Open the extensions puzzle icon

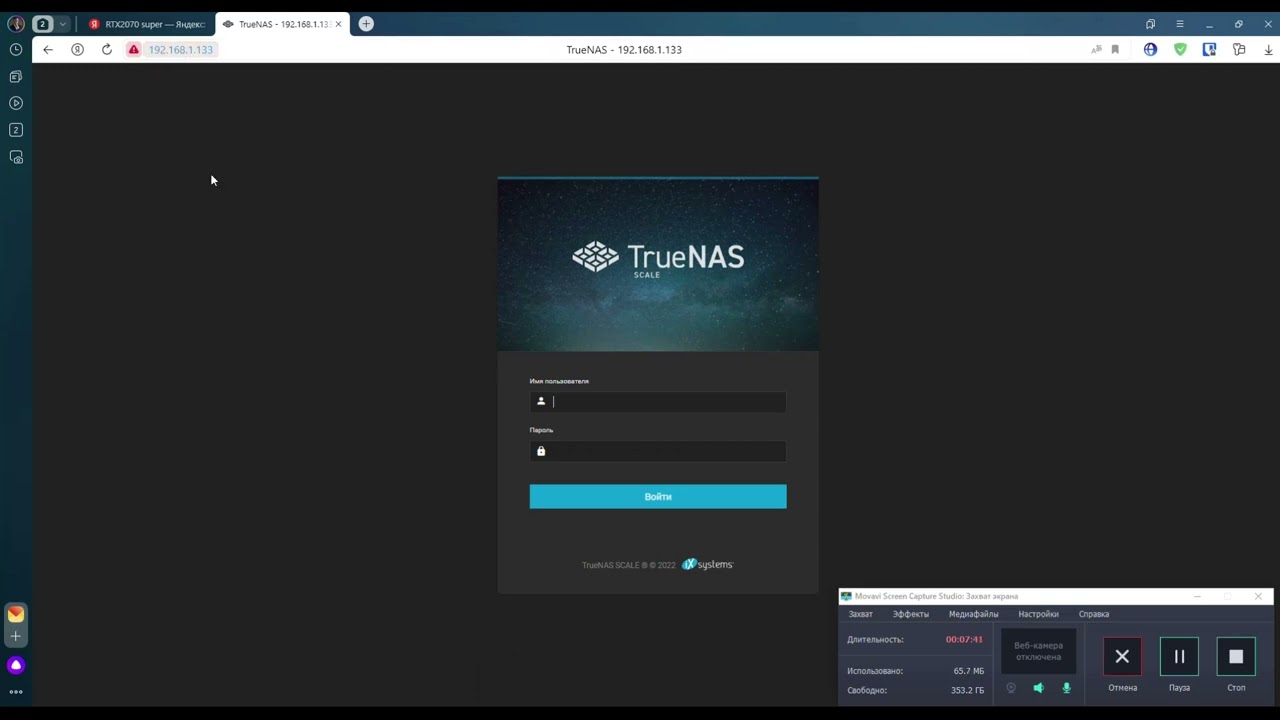1239,49
